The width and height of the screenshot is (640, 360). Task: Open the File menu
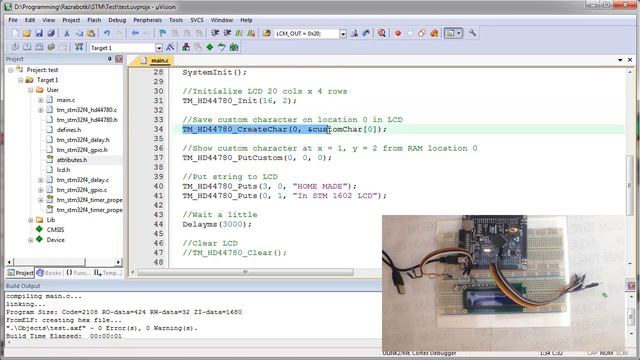coord(13,20)
